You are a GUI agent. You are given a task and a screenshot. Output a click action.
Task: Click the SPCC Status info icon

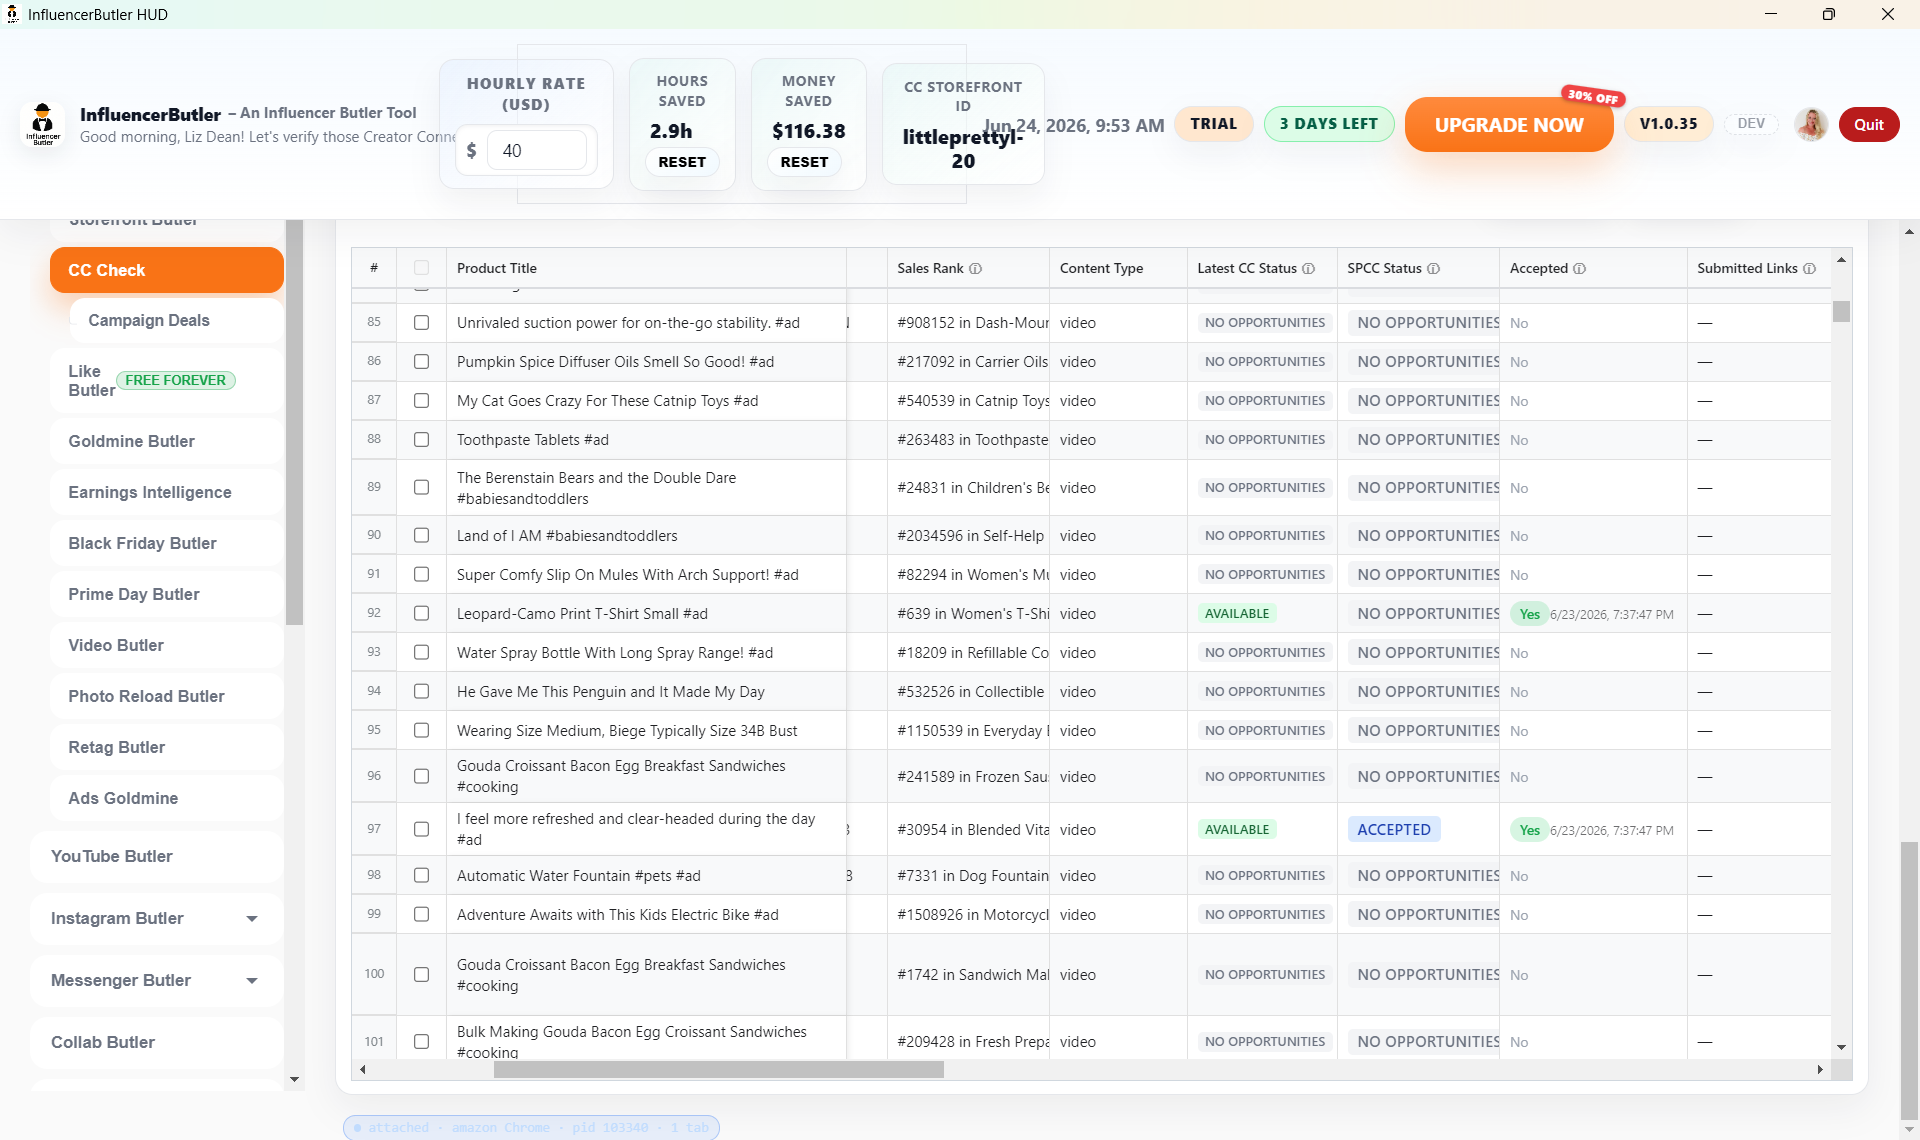click(1433, 269)
